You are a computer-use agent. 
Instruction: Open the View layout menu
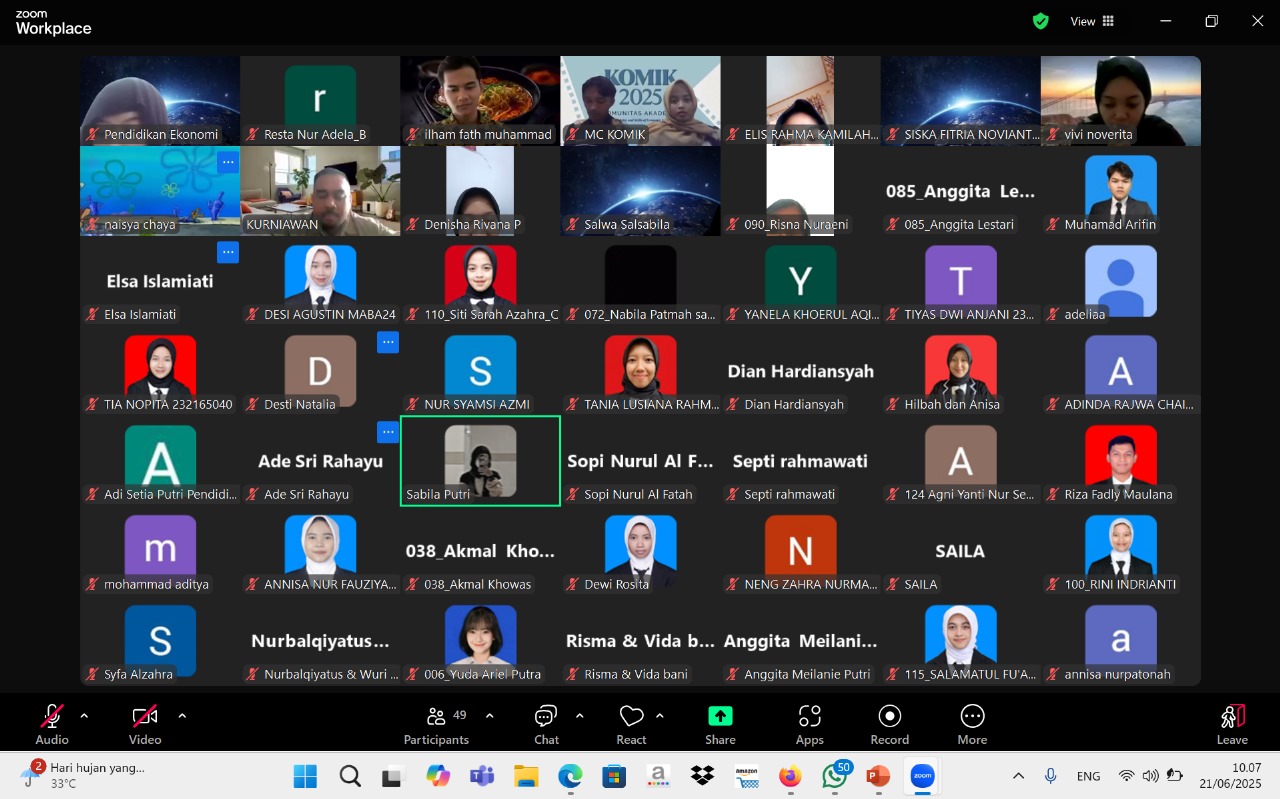pos(1092,21)
